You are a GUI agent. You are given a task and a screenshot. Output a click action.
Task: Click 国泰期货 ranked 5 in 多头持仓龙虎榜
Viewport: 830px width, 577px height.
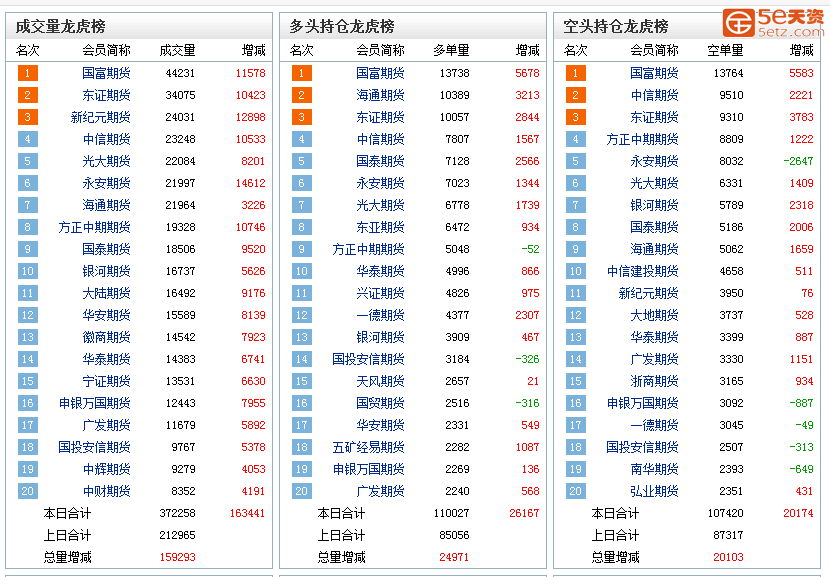[x=381, y=161]
